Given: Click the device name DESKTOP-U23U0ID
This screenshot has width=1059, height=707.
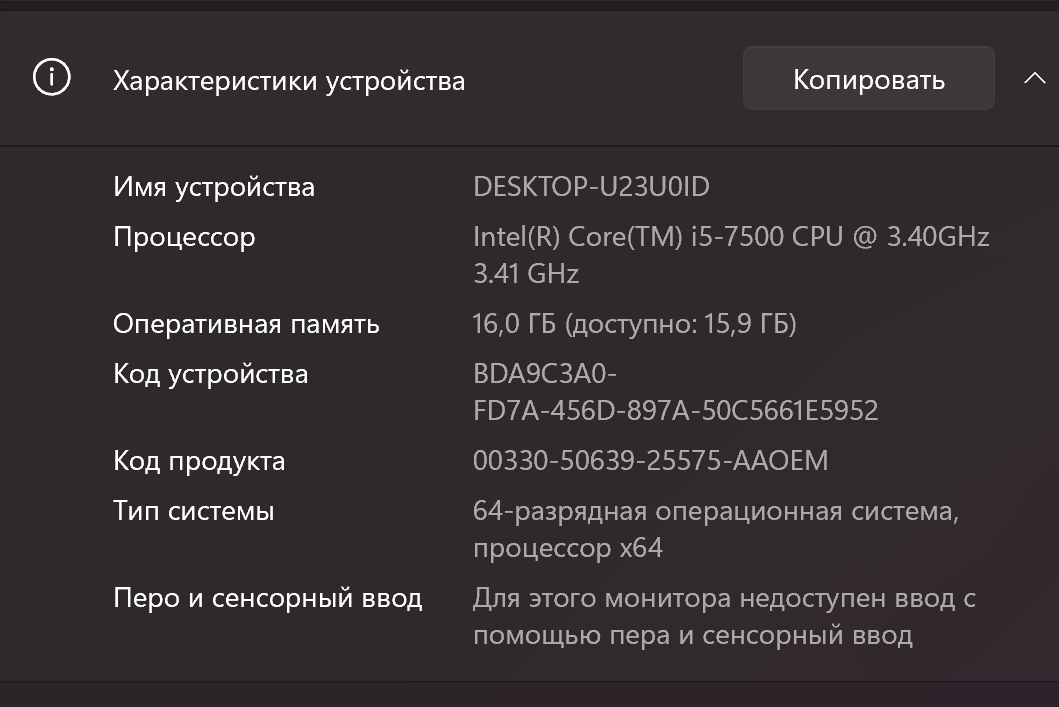Looking at the screenshot, I should coord(591,187).
